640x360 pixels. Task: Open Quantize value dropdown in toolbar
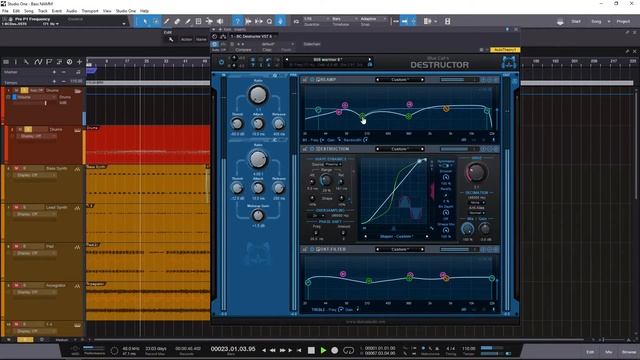[x=317, y=19]
